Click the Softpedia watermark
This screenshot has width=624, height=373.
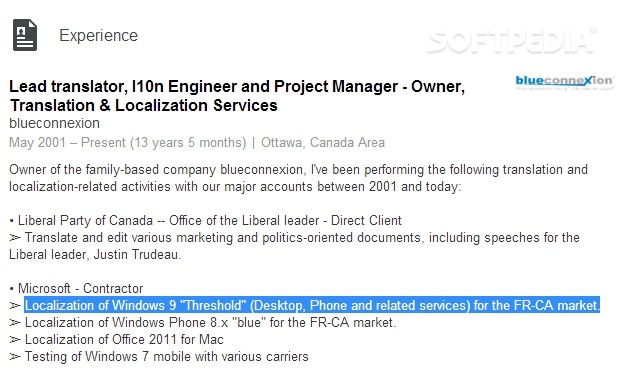pyautogui.click(x=511, y=41)
